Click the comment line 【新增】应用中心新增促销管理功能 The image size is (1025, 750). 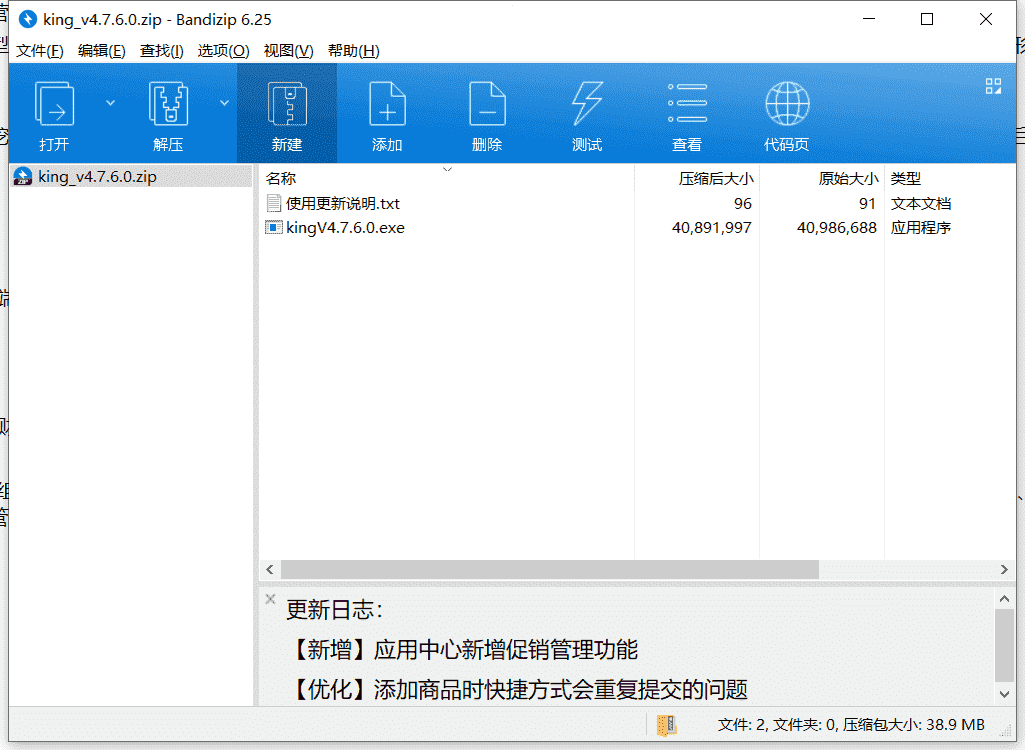(463, 649)
